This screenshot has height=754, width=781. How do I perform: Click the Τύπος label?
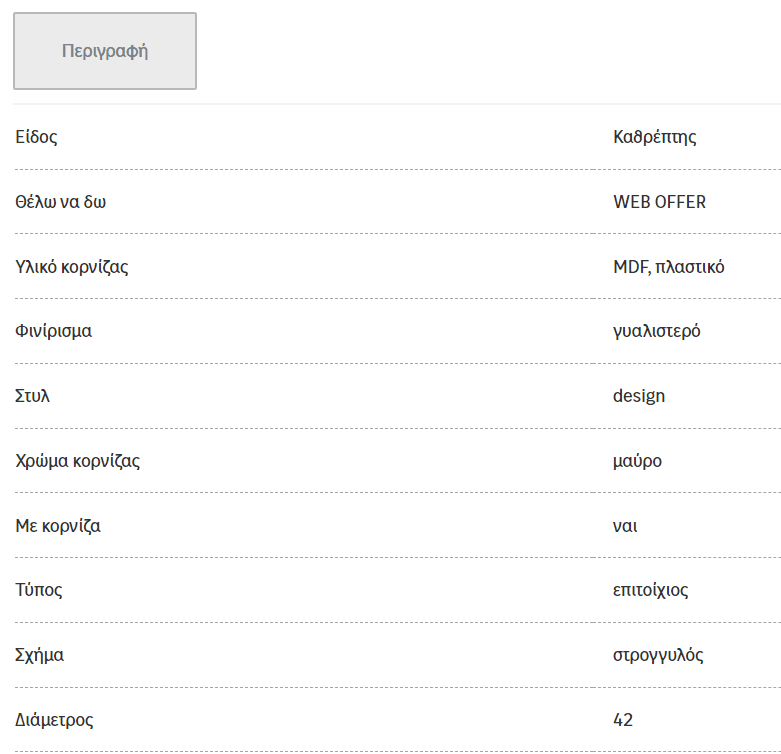(x=39, y=590)
